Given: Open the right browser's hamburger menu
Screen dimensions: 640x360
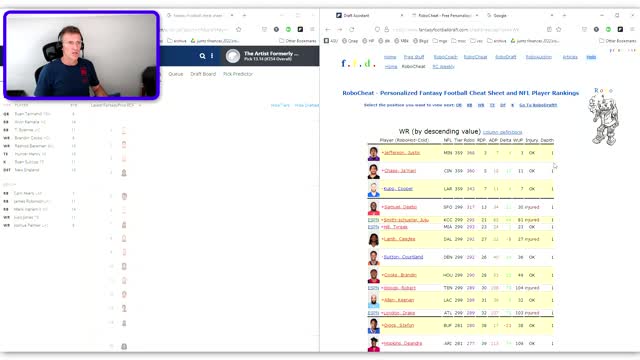Looking at the screenshot, I should pos(632,29).
